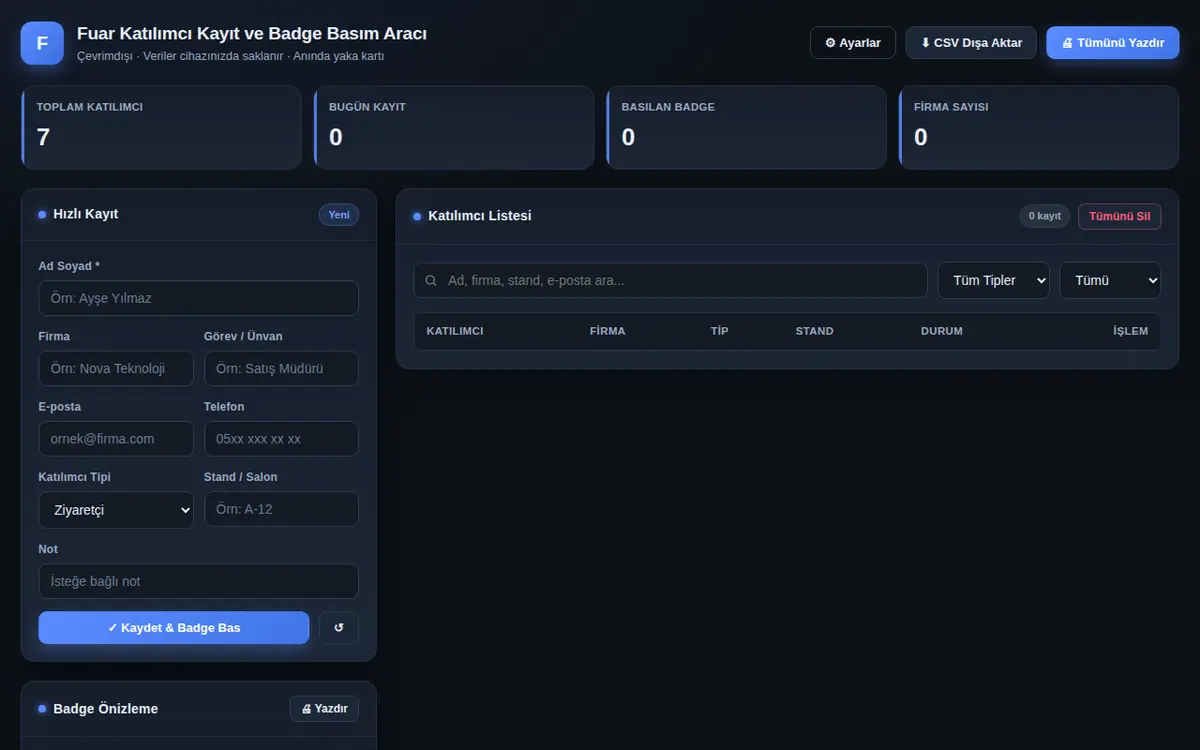The width and height of the screenshot is (1200, 750).
Task: Click Tümünü Yazdır printer button
Action: click(x=1113, y=43)
